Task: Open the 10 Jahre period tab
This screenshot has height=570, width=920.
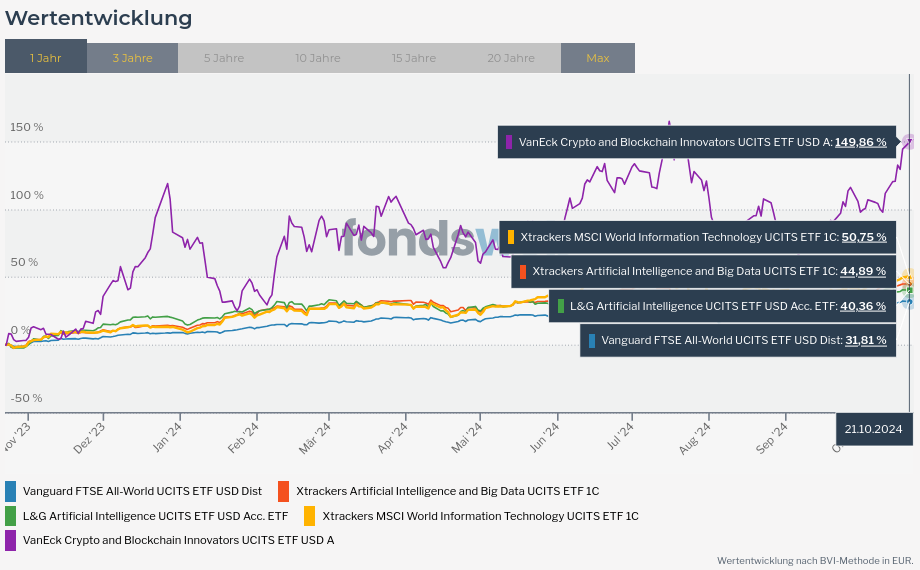Action: (318, 58)
